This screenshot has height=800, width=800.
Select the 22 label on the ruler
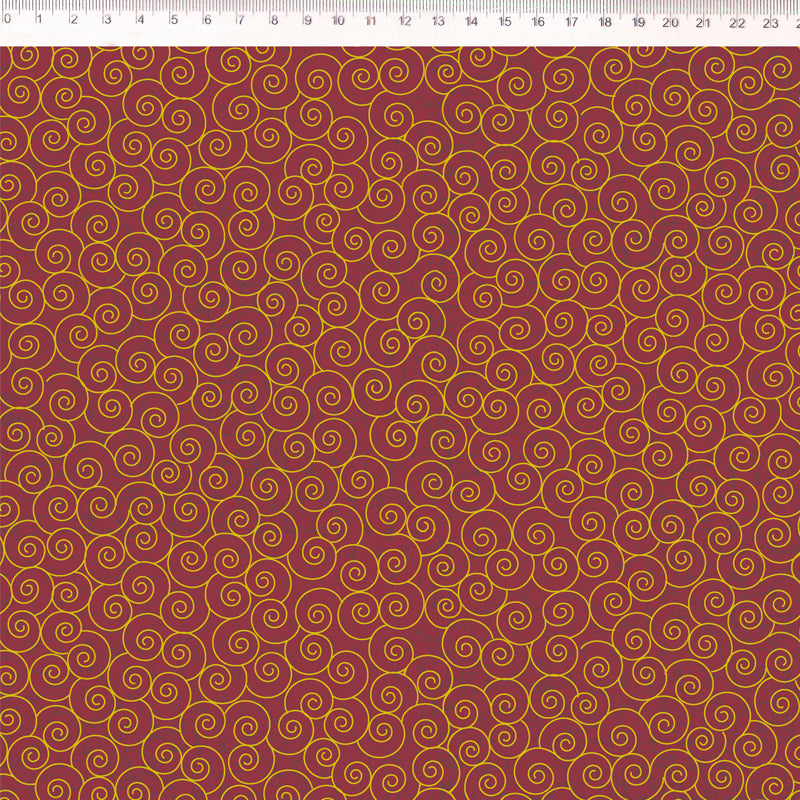click(737, 23)
